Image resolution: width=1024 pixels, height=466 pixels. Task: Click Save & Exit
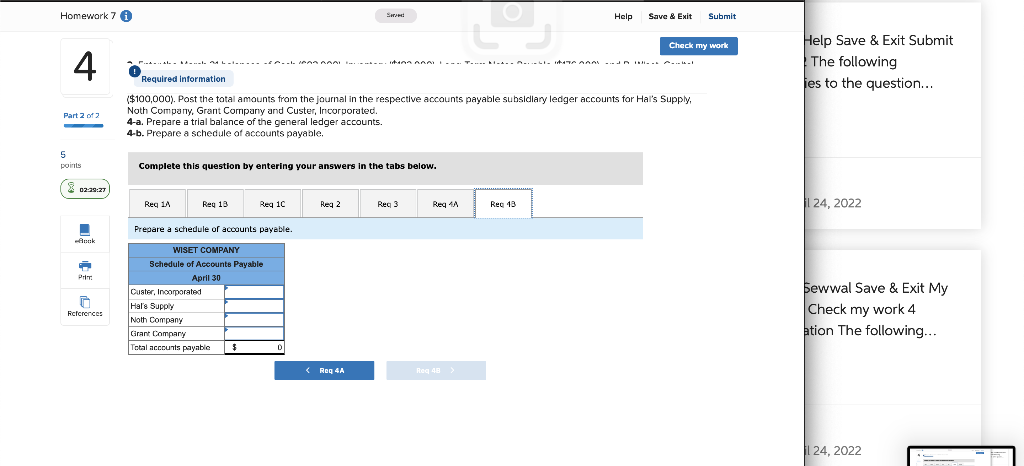point(670,16)
